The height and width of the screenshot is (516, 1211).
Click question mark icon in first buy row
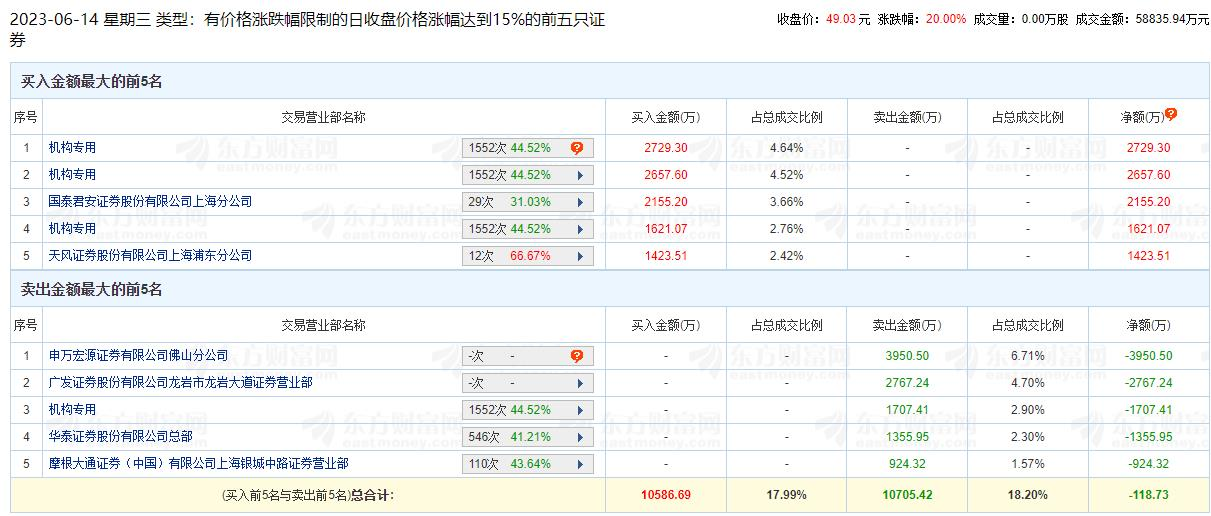[577, 148]
